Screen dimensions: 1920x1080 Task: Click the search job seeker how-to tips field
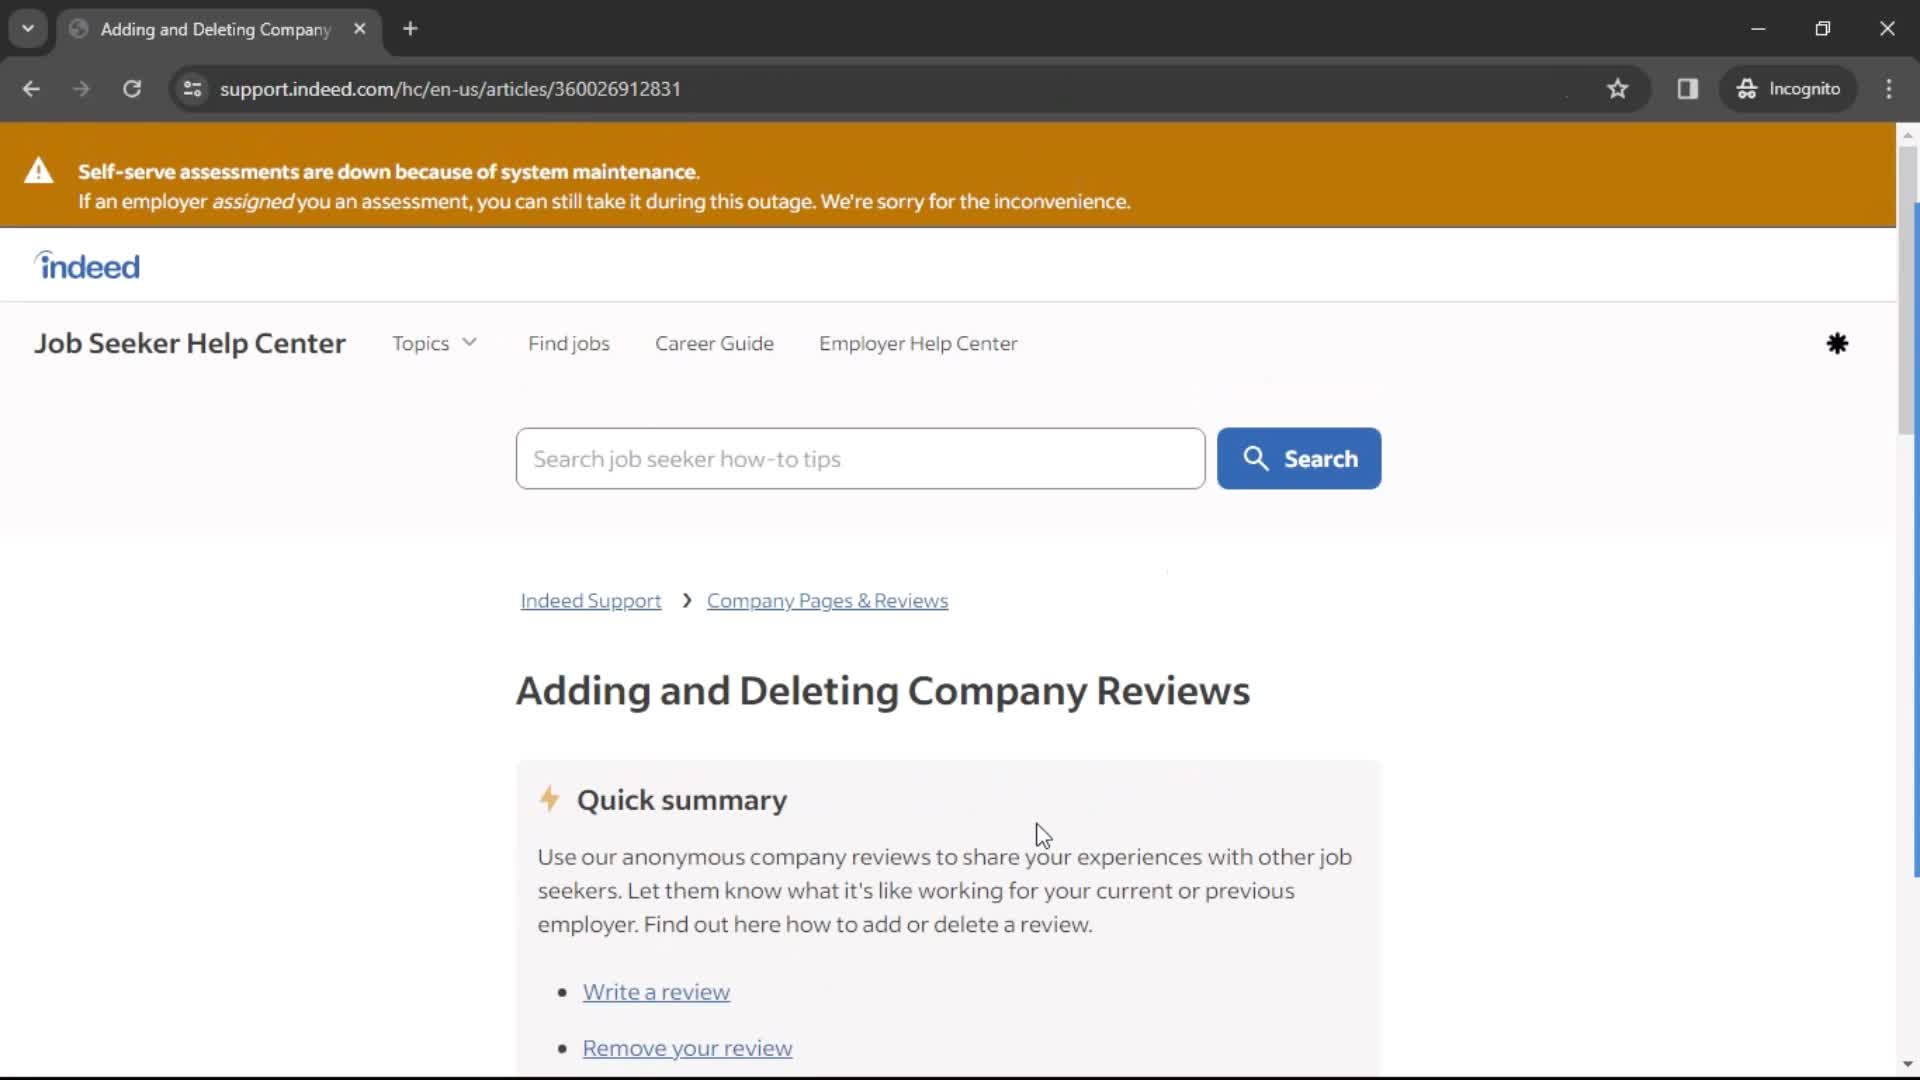pos(860,459)
